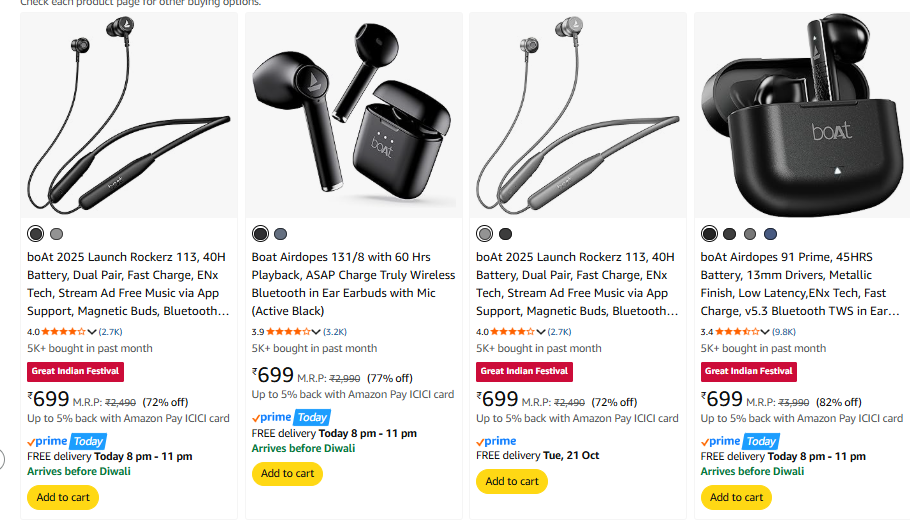Click Great Indian Festival badge on Airdopes 91 Prime
Viewport: 910px width, 521px height.
(748, 371)
